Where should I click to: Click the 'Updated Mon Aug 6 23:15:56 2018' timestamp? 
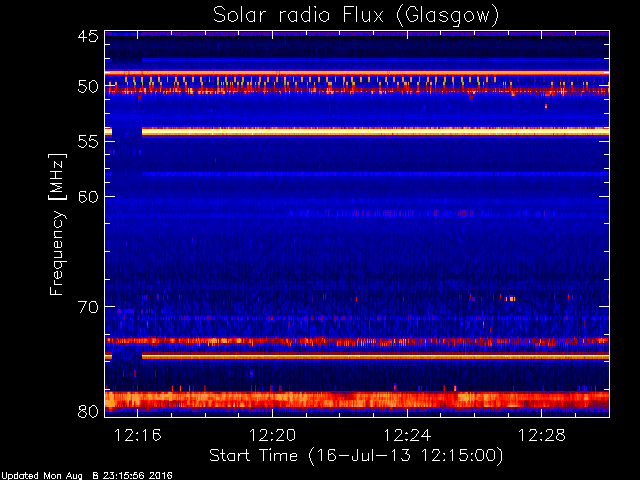click(x=87, y=476)
